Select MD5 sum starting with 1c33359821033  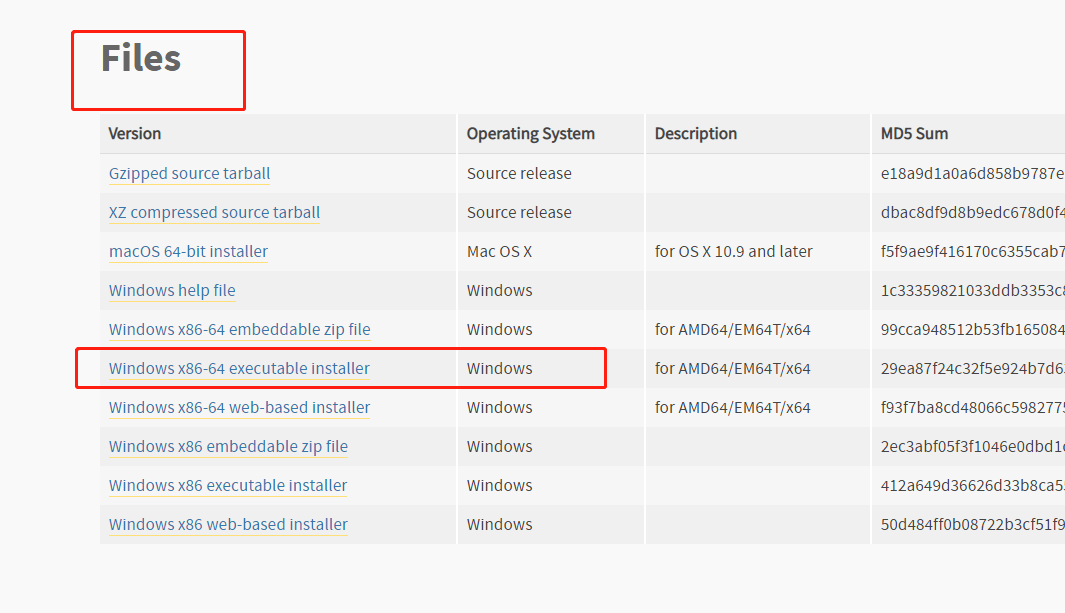tap(973, 291)
